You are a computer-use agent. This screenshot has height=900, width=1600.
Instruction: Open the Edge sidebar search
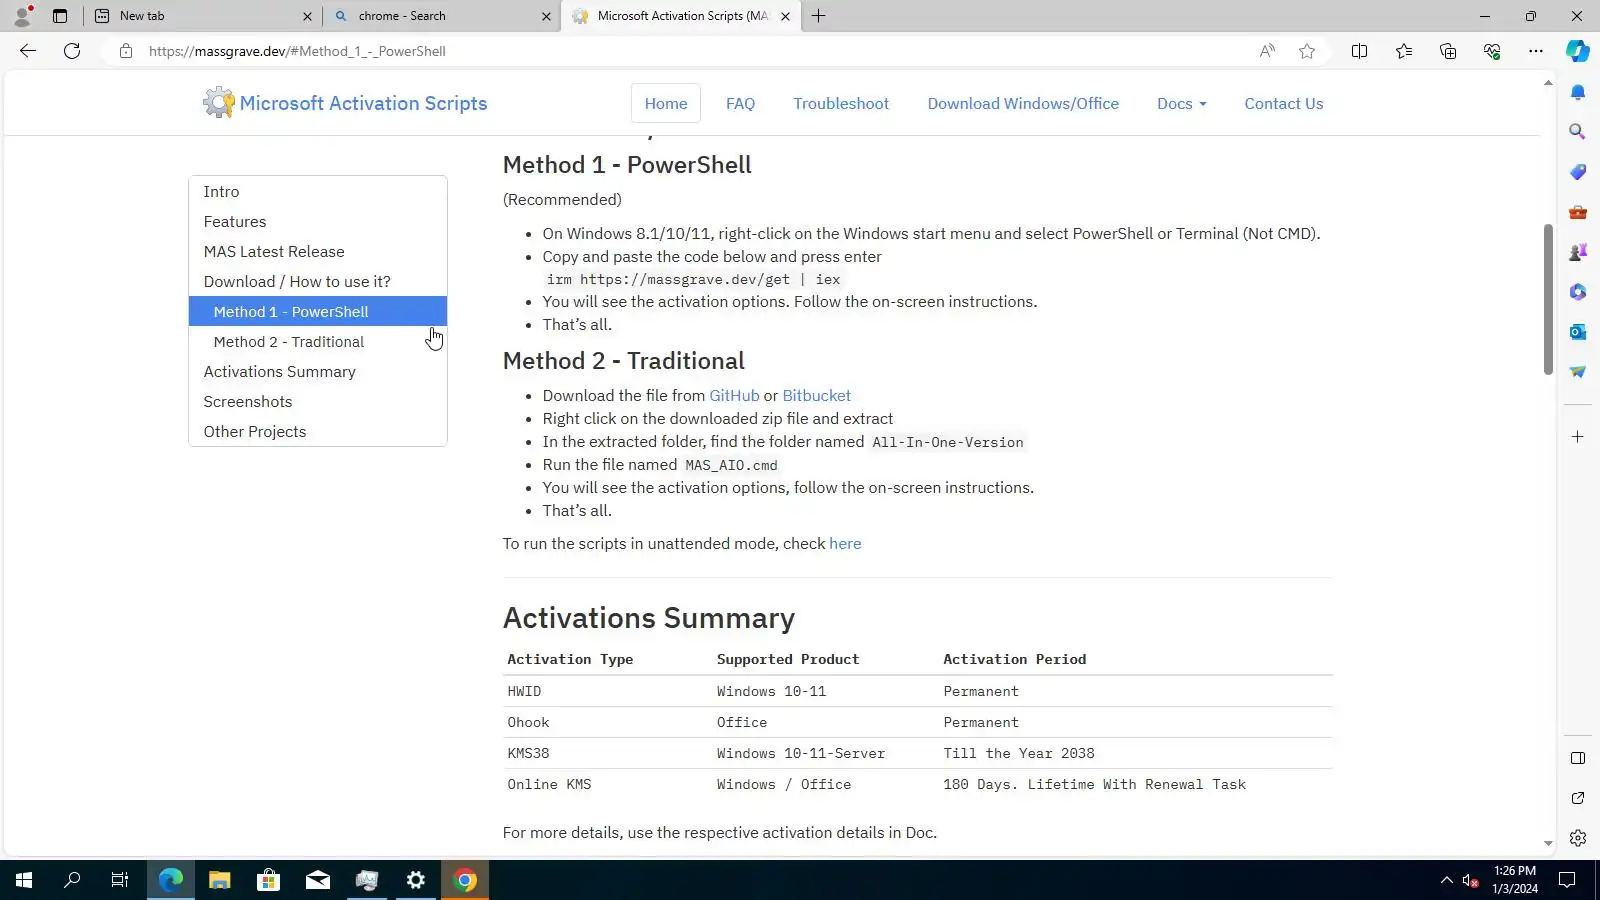point(1578,132)
